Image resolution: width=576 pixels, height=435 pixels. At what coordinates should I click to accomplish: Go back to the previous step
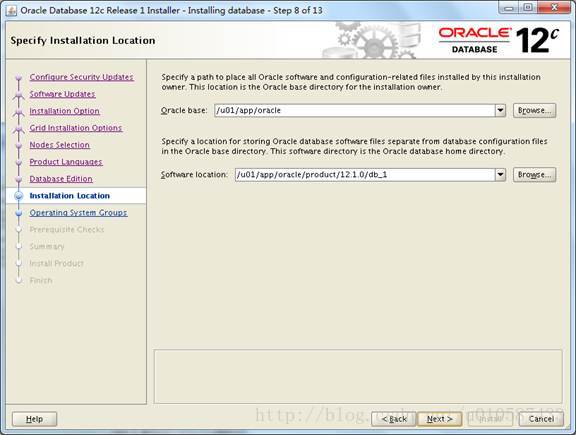(394, 419)
